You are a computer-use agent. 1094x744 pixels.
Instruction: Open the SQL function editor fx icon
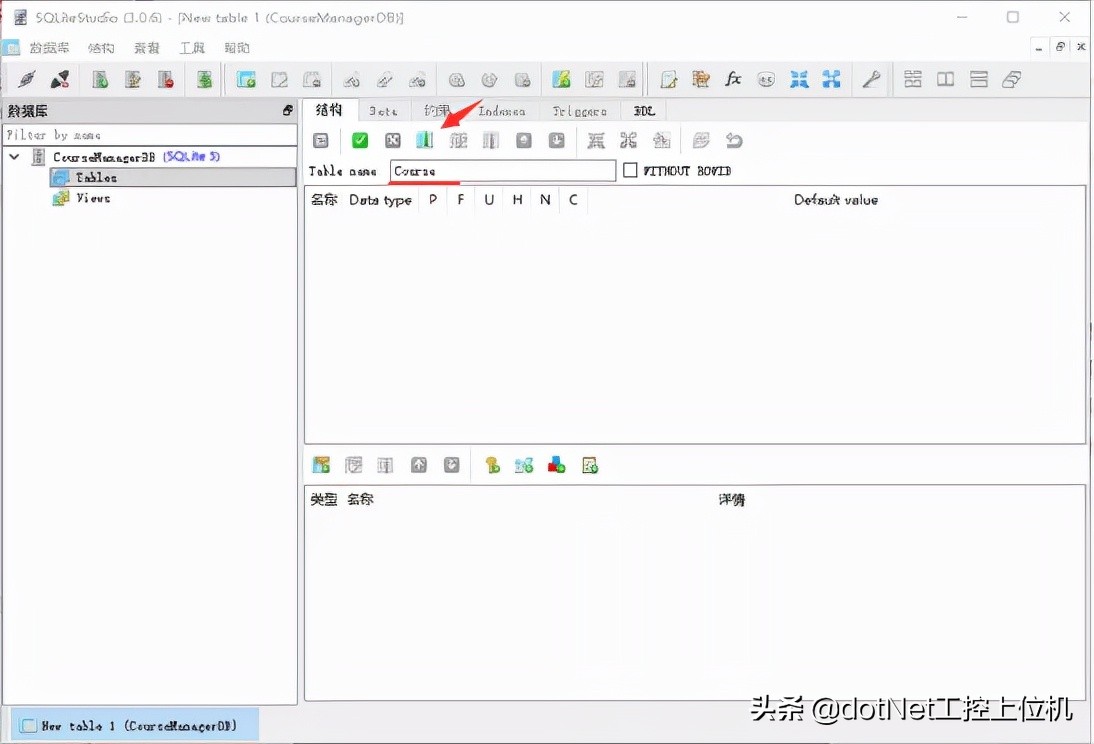tap(733, 79)
